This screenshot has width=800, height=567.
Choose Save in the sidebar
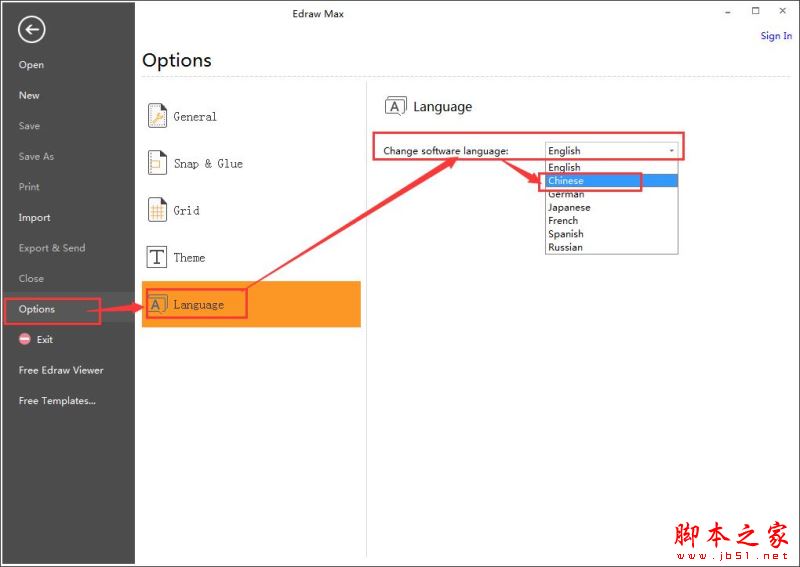click(x=29, y=126)
